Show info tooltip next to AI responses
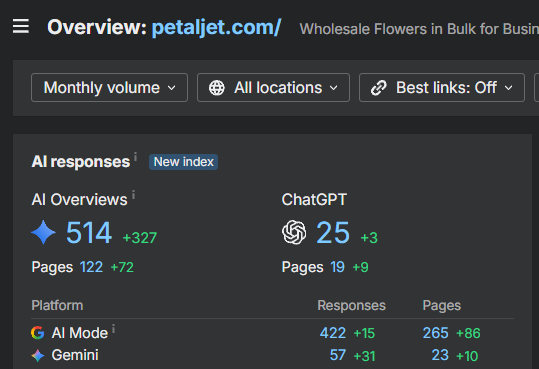 click(135, 157)
